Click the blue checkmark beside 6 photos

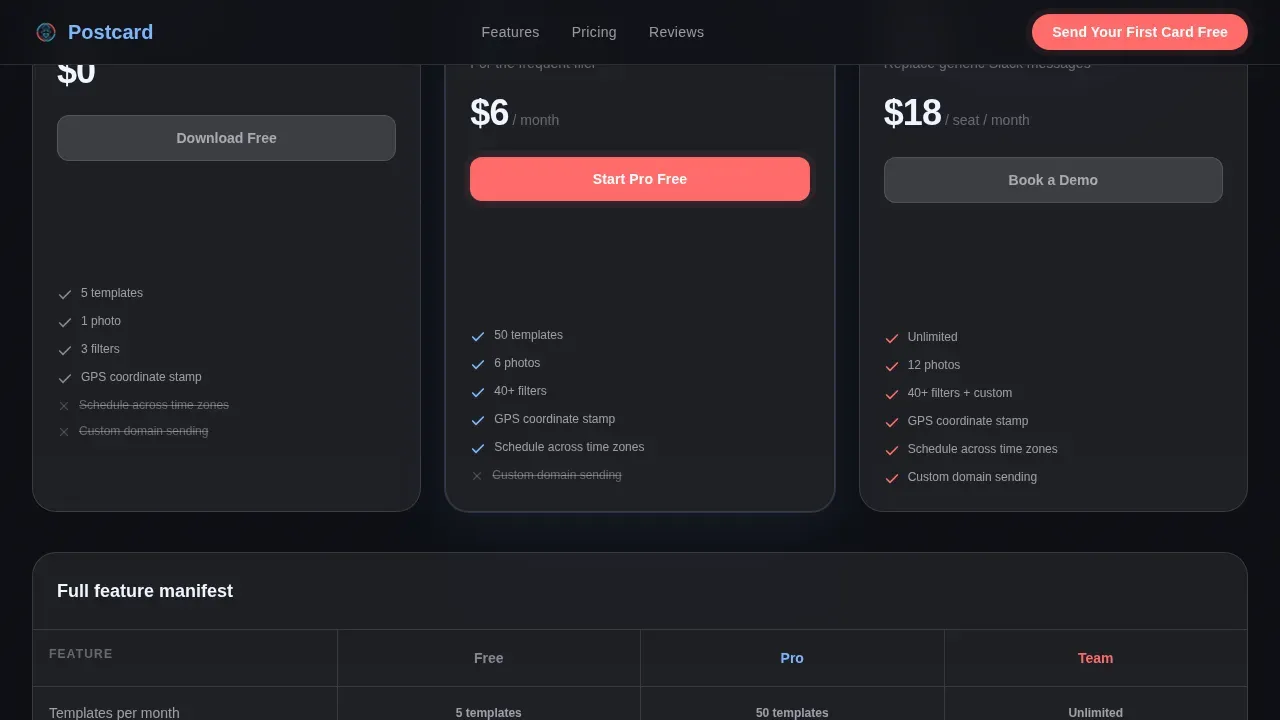(x=478, y=364)
